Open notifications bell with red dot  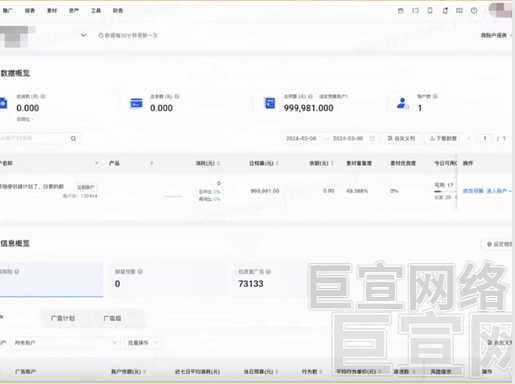(x=445, y=11)
